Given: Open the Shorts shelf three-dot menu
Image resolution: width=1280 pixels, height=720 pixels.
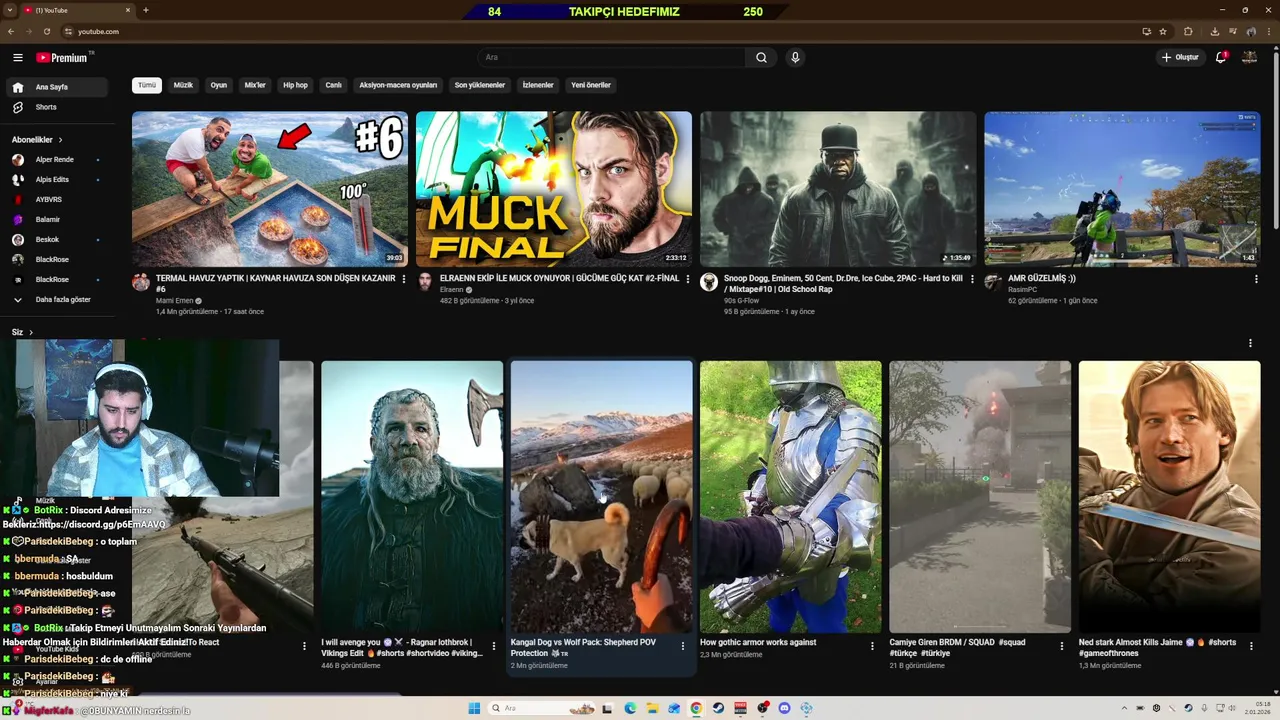Looking at the screenshot, I should (1250, 343).
